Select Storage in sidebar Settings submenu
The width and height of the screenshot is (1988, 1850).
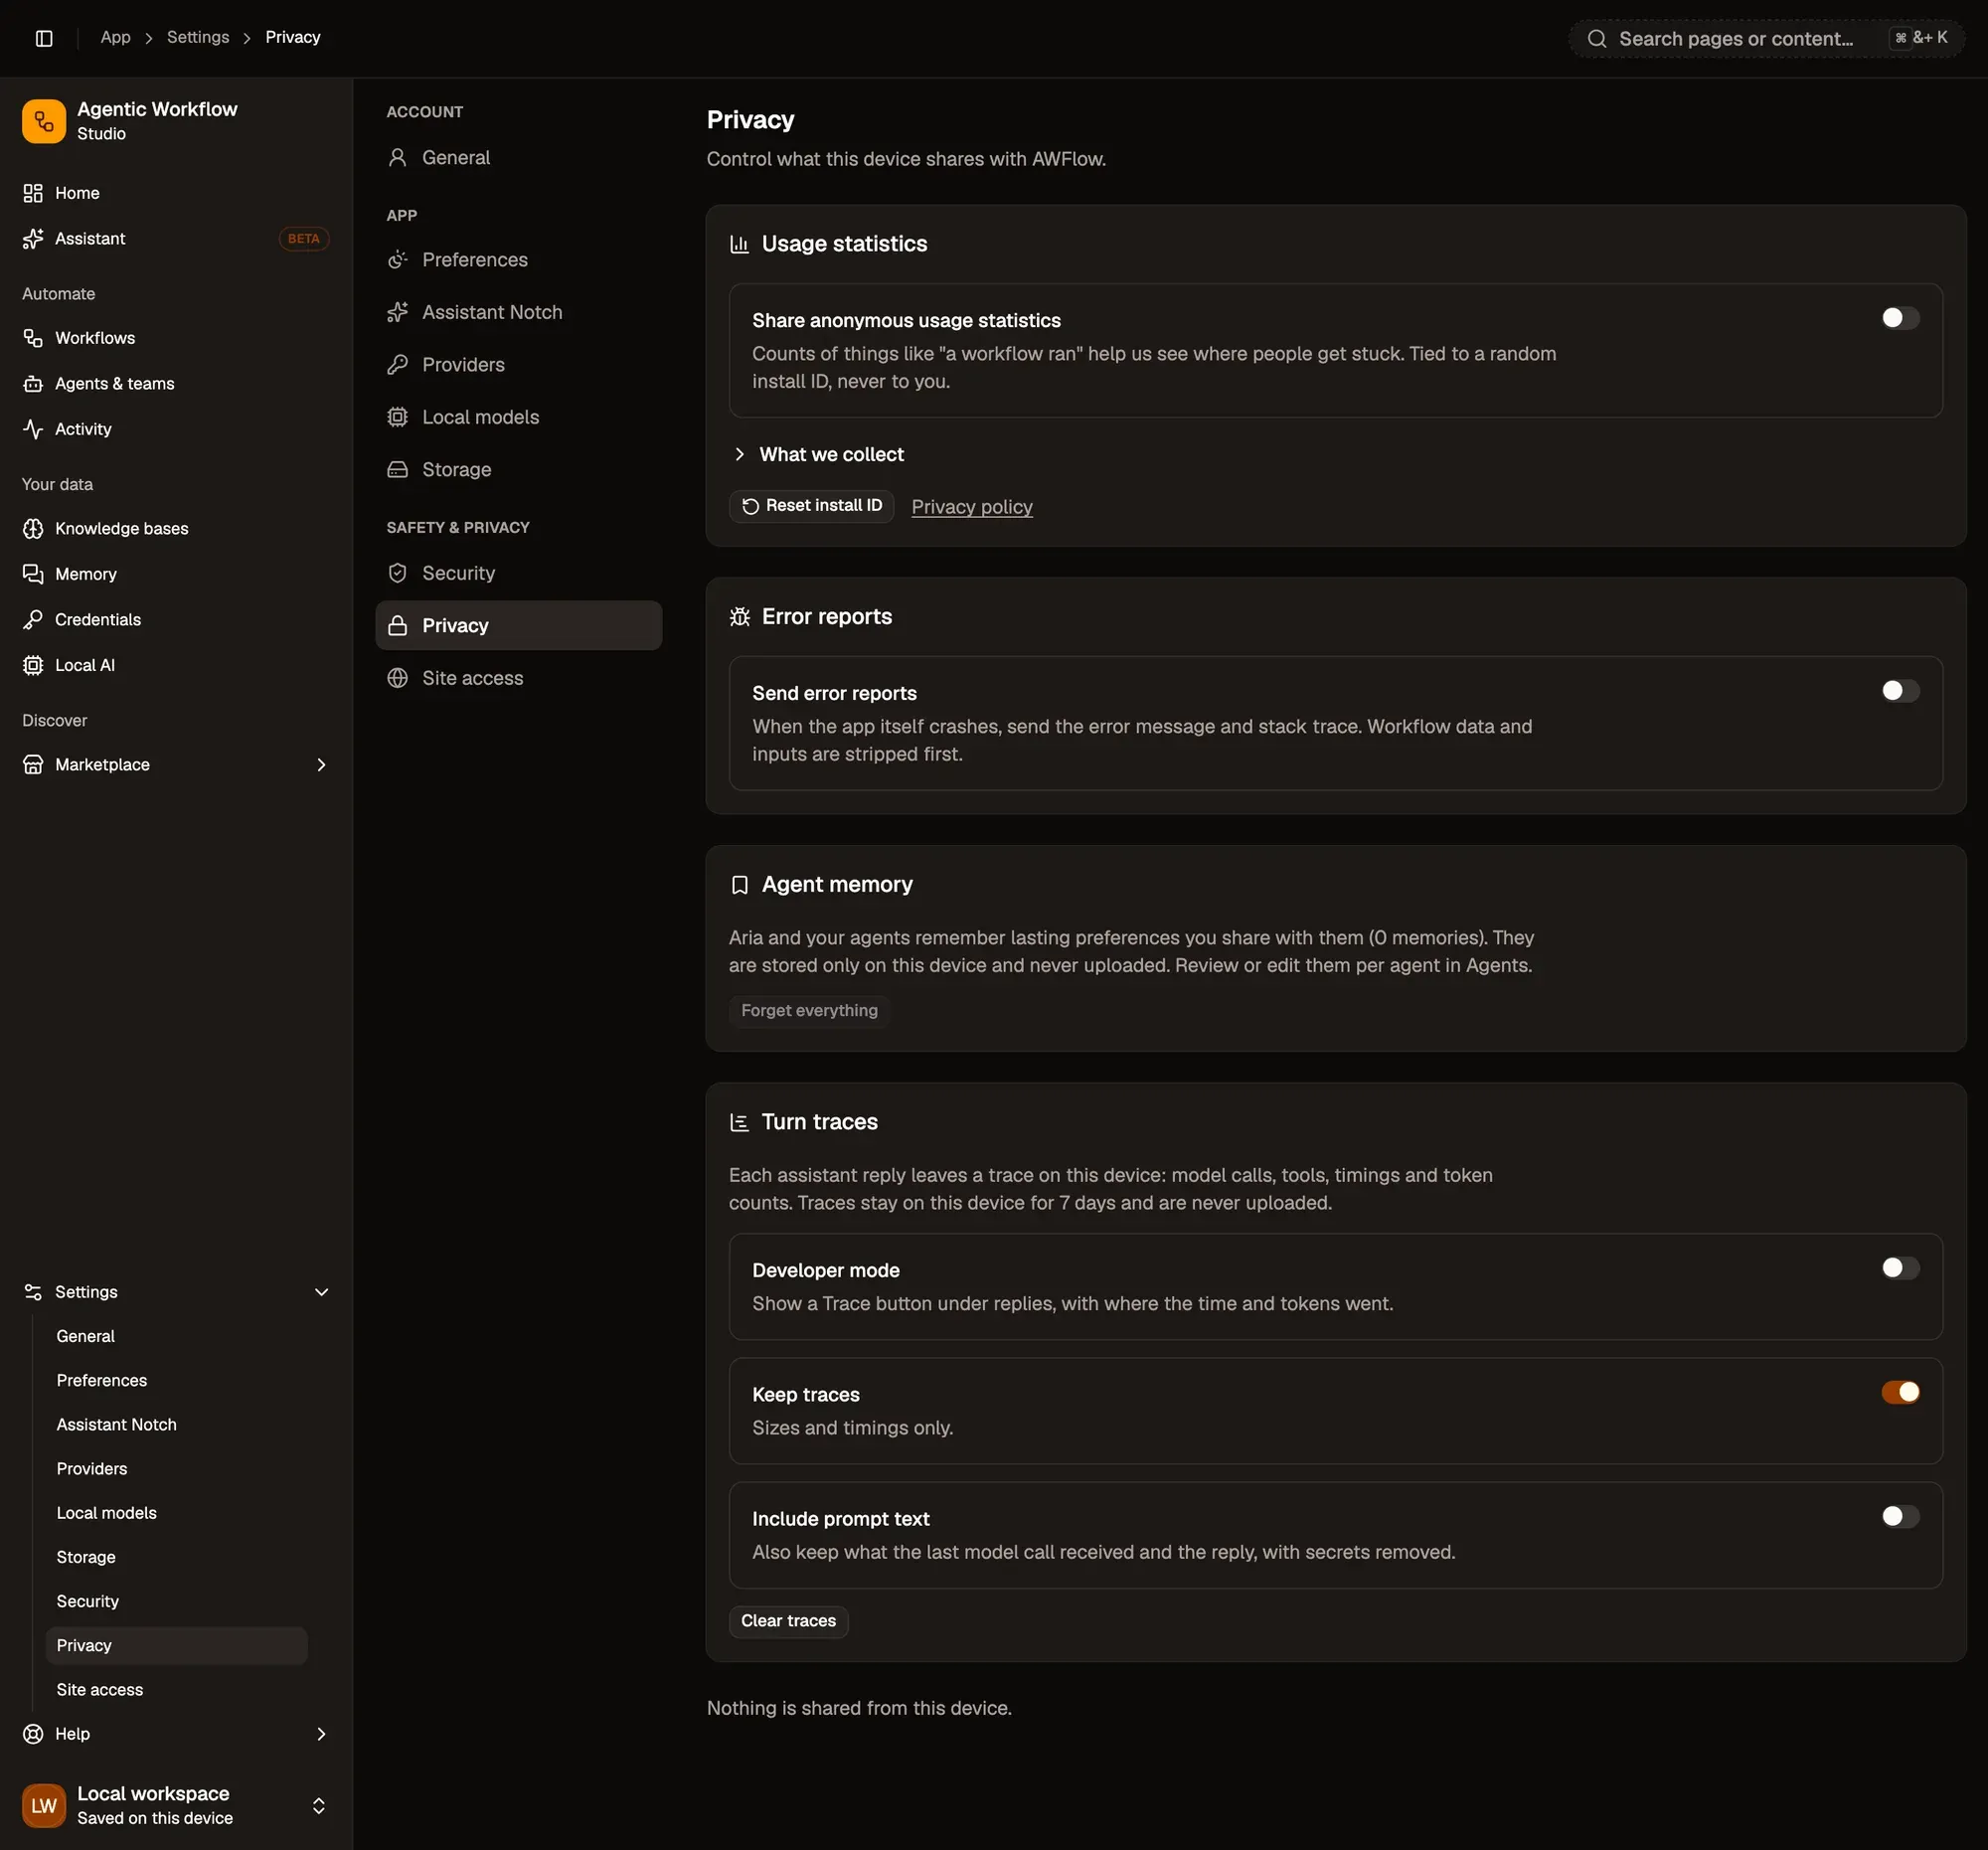pos(176,1557)
